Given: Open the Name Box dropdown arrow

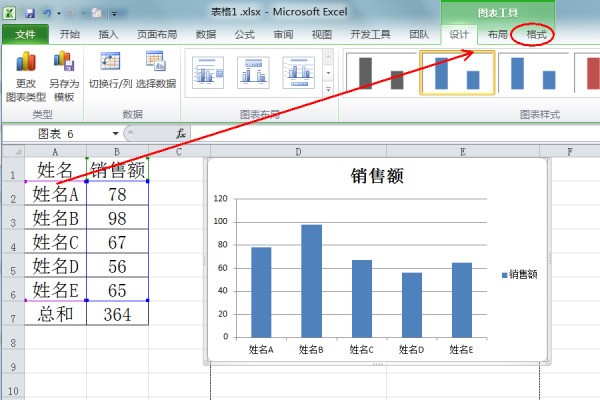Looking at the screenshot, I should 115,134.
